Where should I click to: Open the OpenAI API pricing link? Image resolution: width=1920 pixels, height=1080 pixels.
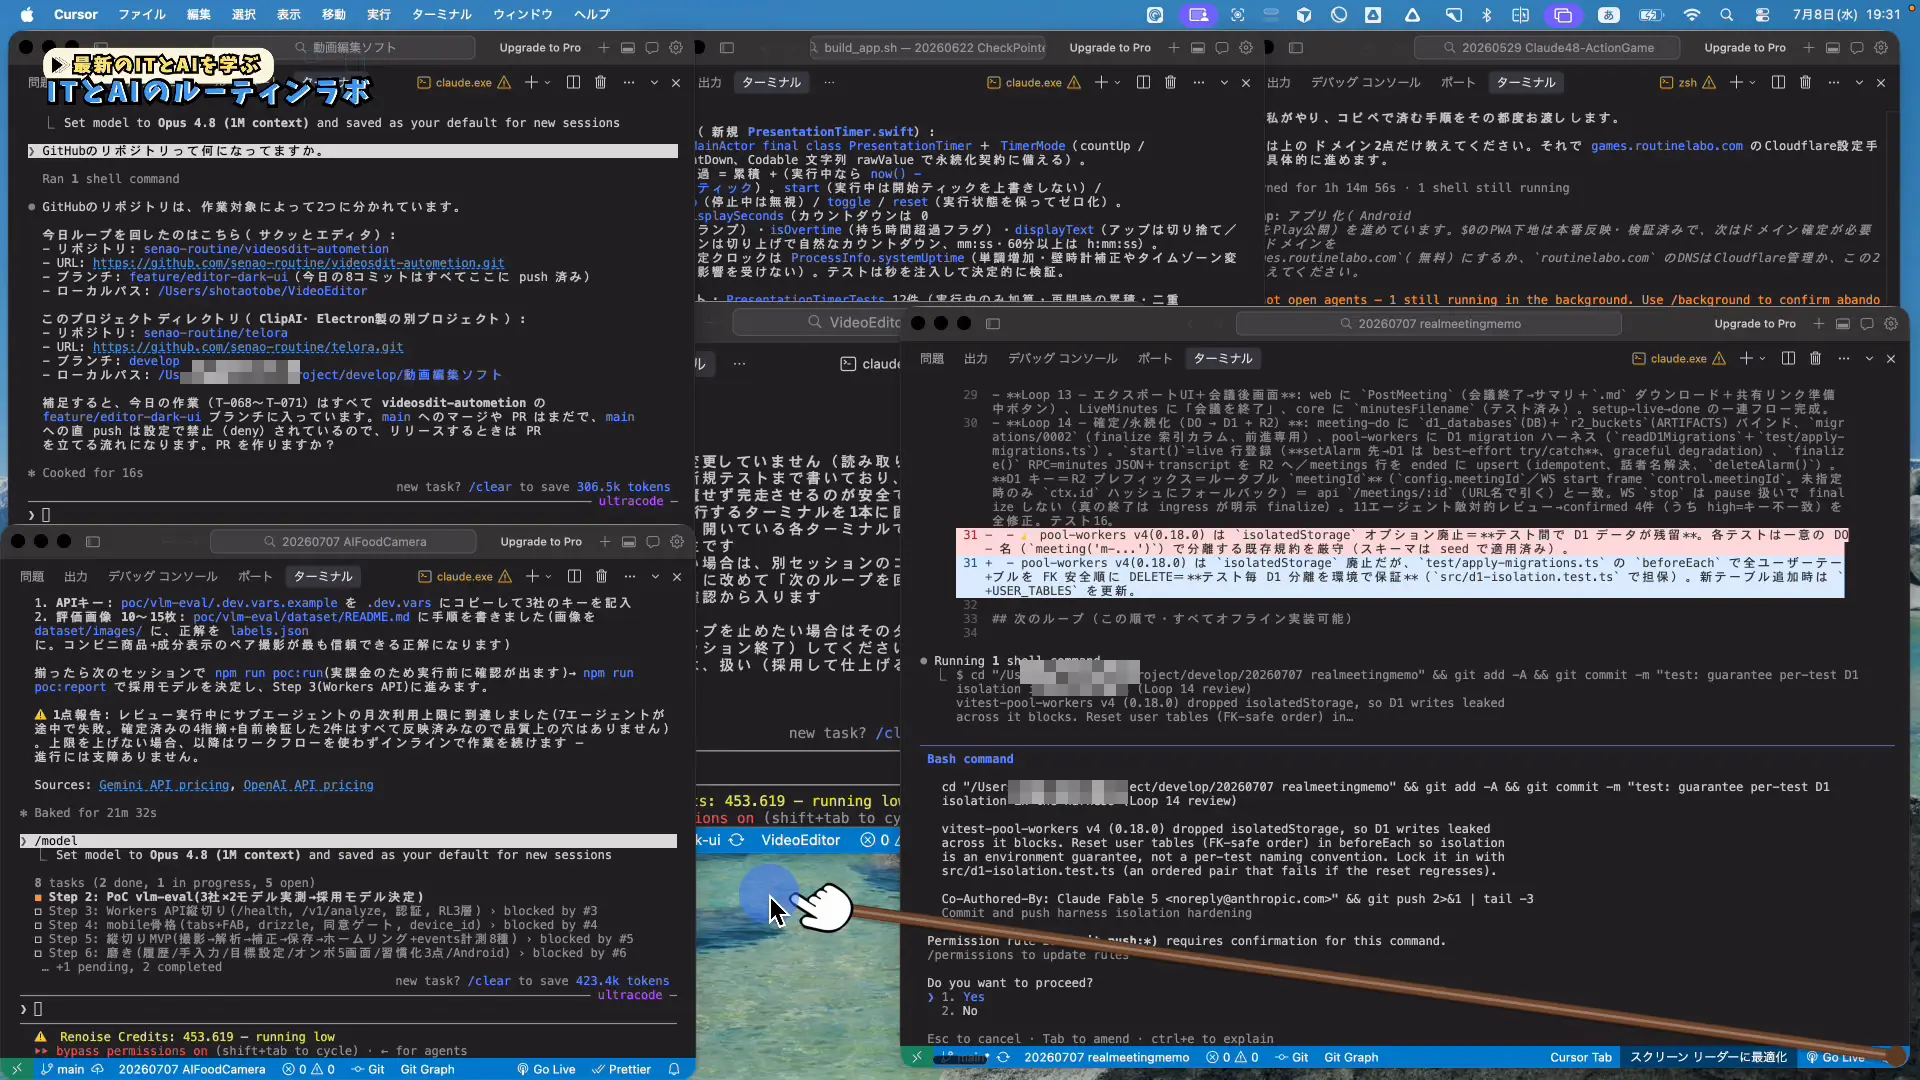pos(308,785)
